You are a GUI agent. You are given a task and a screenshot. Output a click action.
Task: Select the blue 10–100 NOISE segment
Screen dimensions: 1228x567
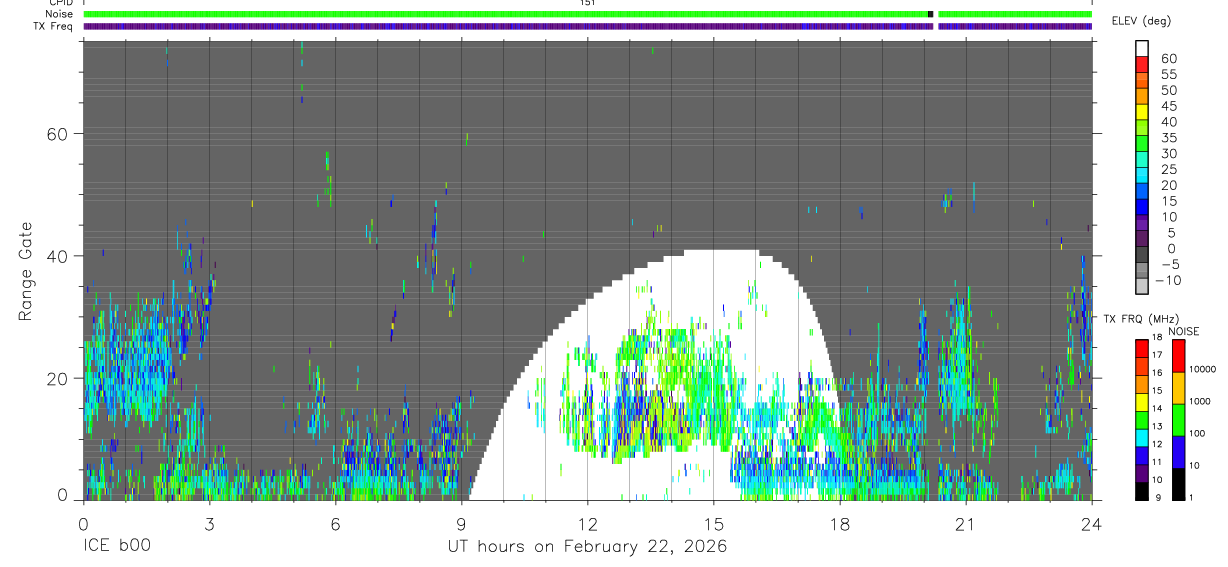tap(1178, 452)
